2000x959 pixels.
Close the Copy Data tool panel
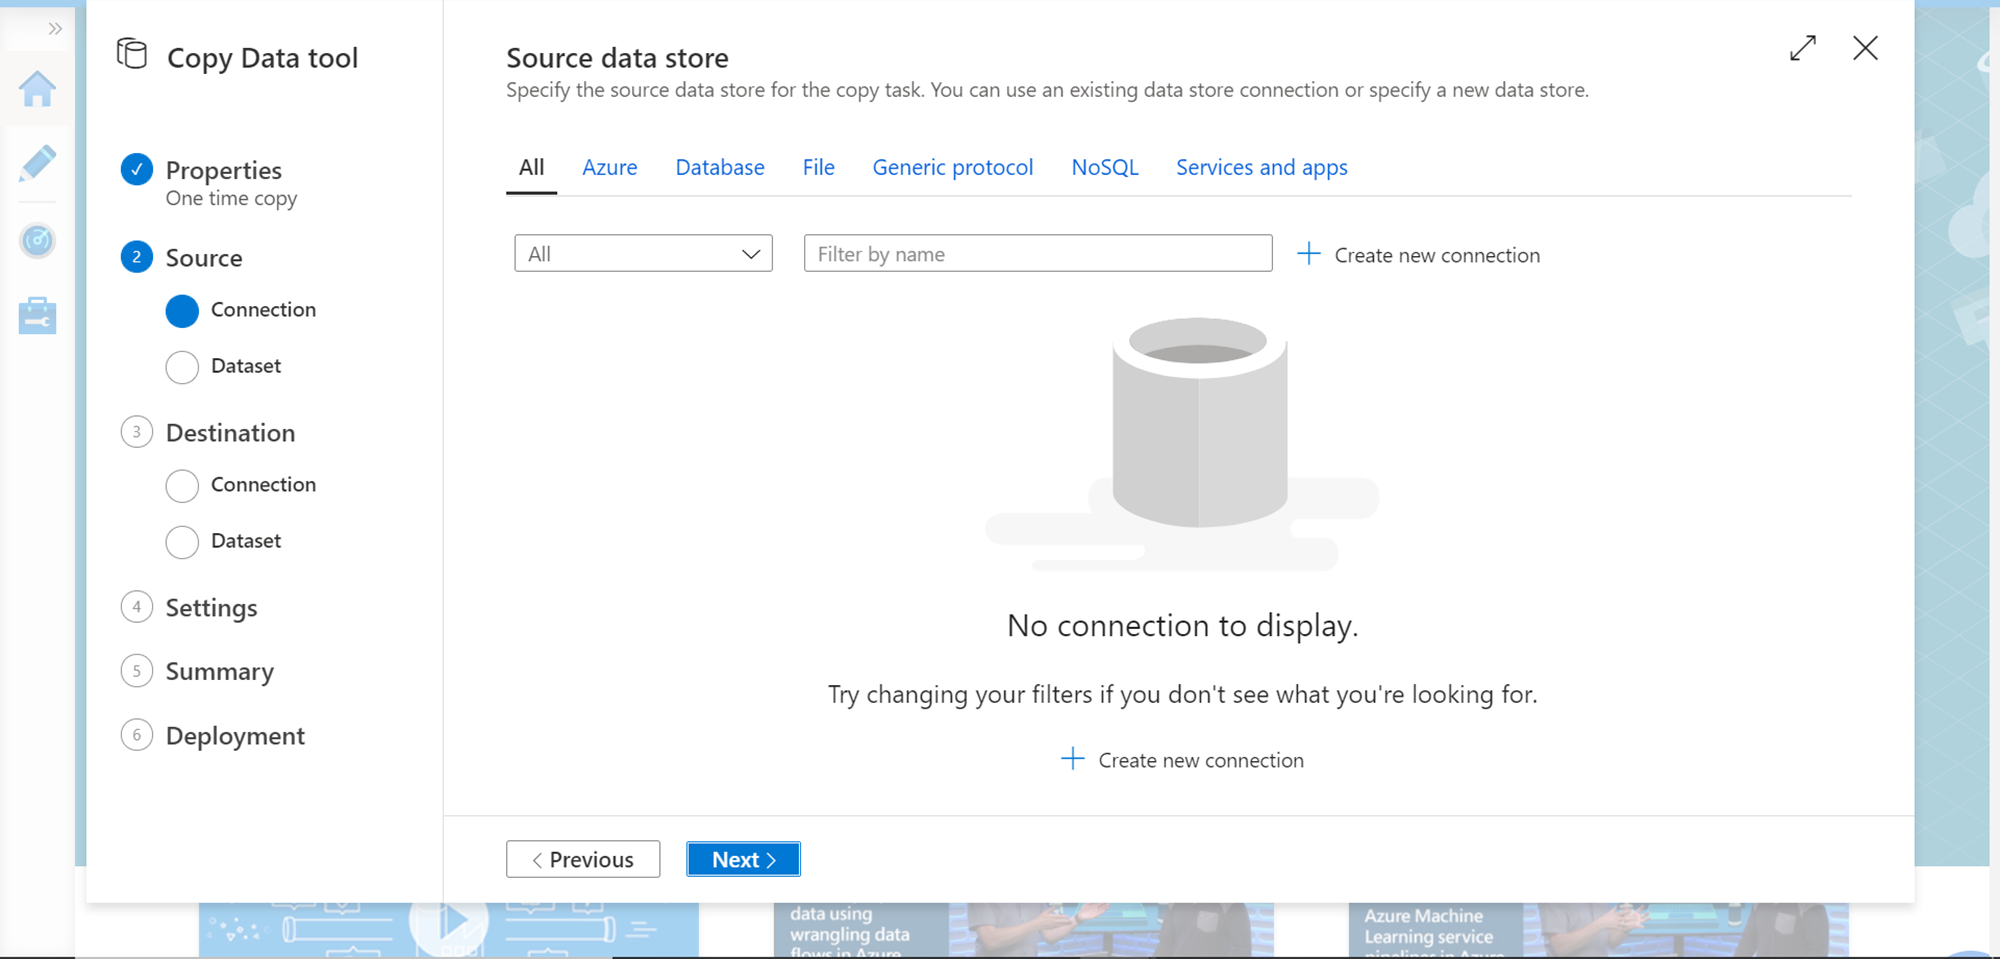[1865, 48]
